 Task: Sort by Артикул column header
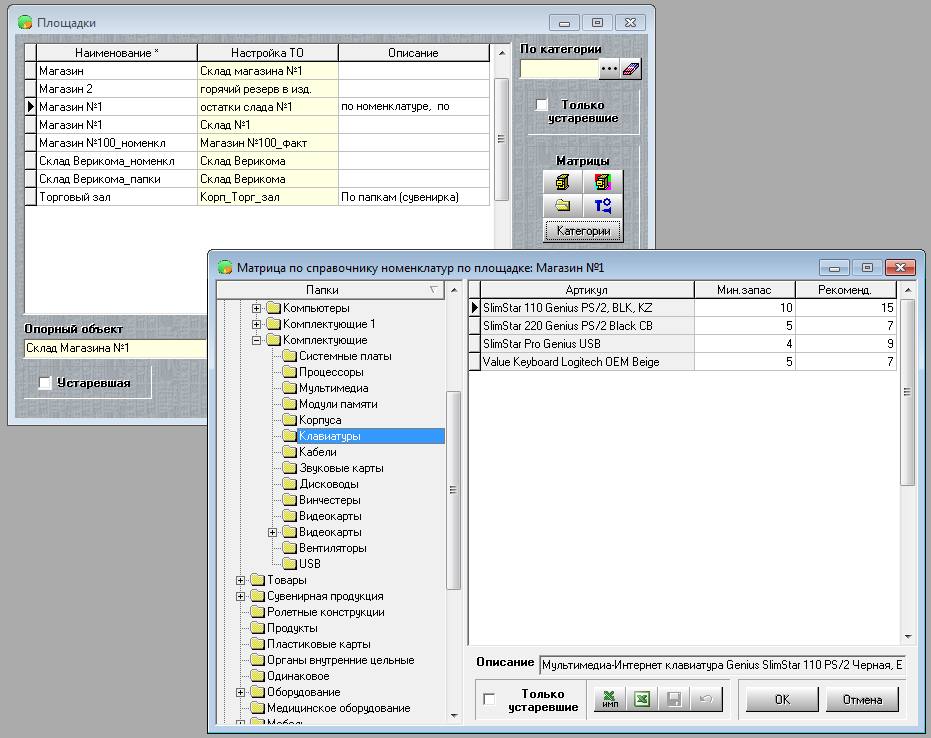coord(587,290)
